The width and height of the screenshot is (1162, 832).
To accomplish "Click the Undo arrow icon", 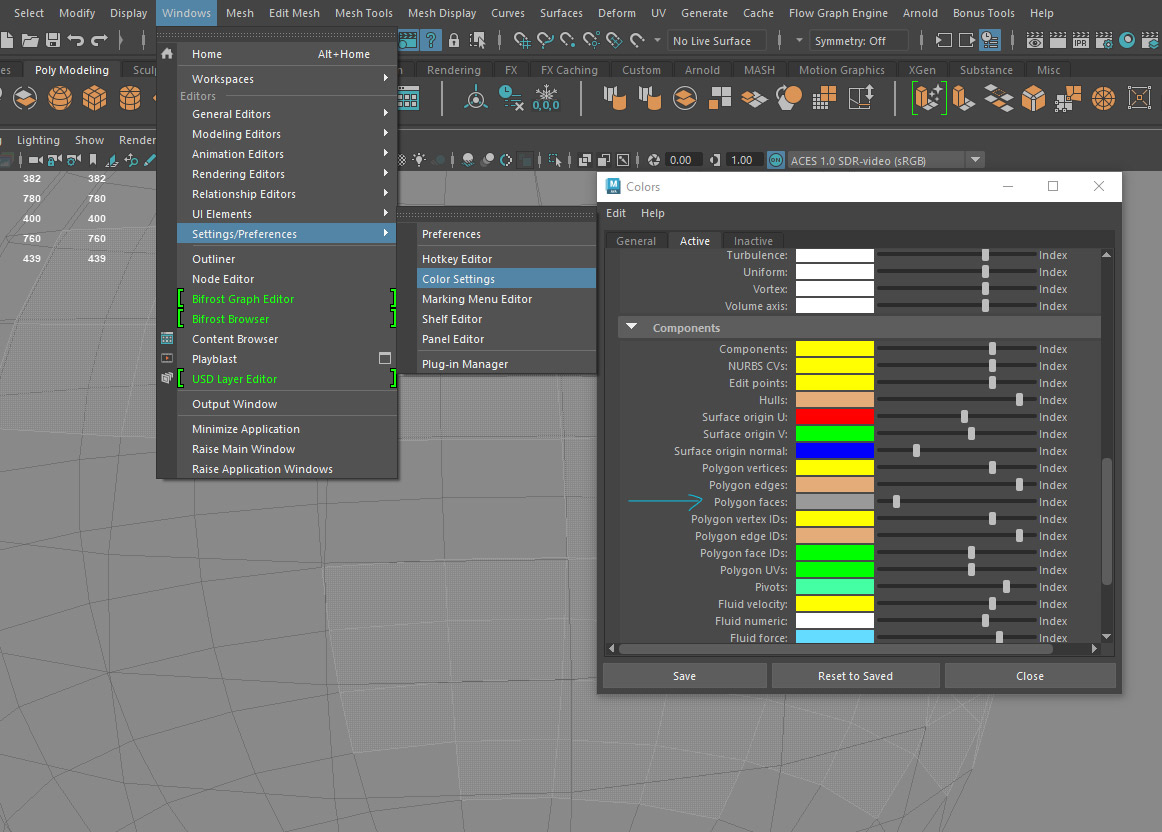I will [x=76, y=41].
